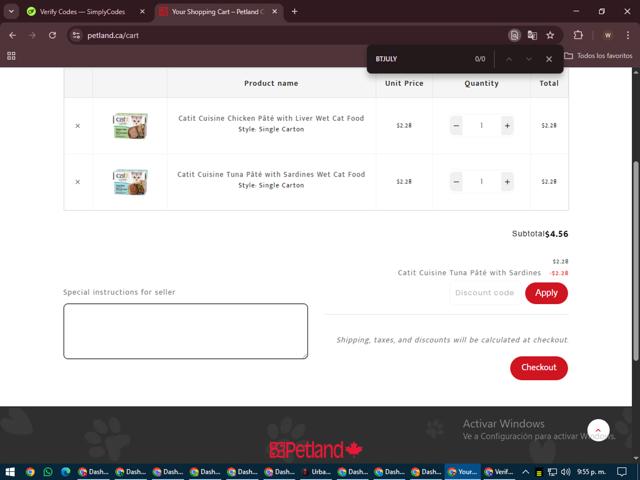This screenshot has width=640, height=480.
Task: Select the Subtotal $4.56 amount
Action: click(x=556, y=234)
